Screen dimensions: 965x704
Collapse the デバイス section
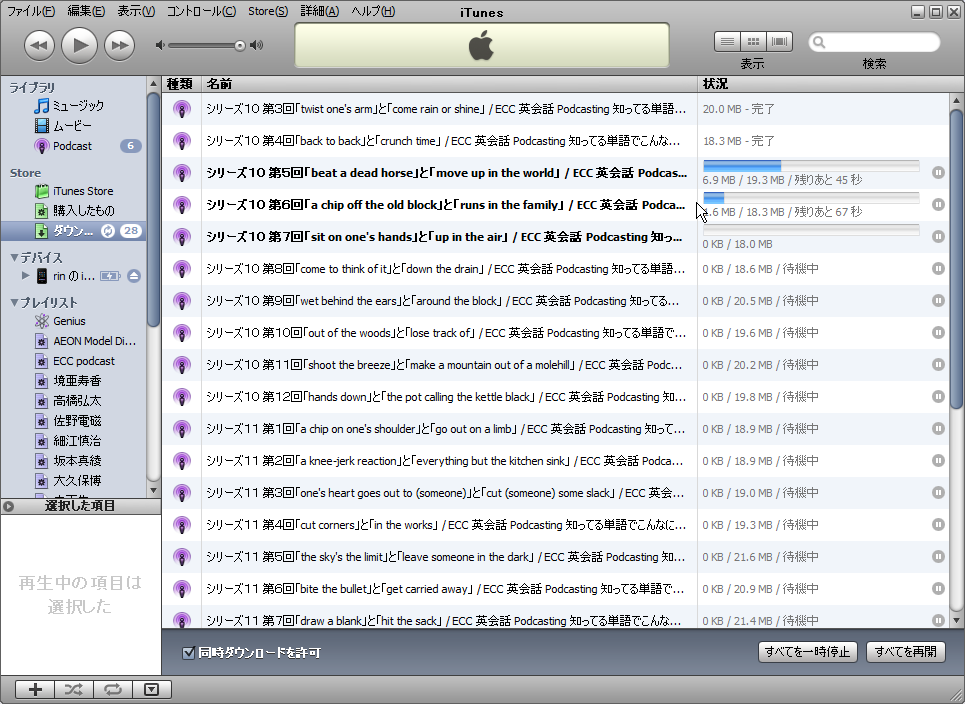point(14,257)
